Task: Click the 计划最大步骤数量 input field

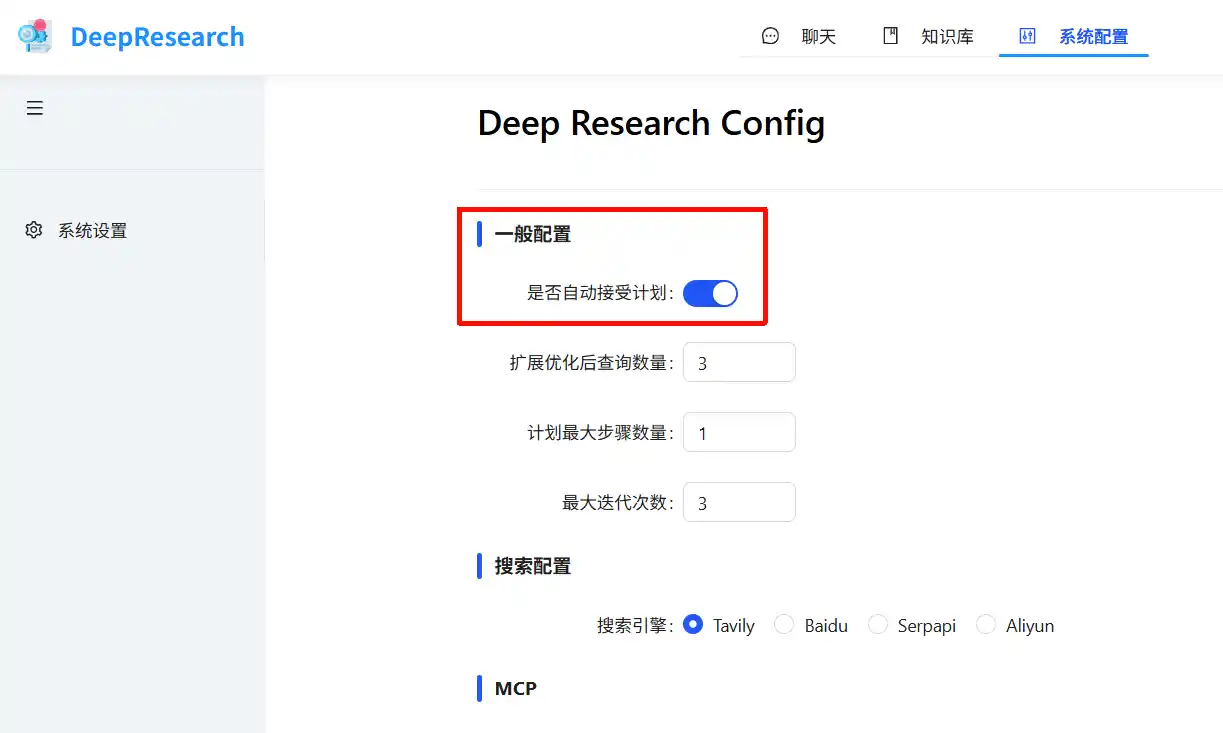Action: tap(739, 432)
